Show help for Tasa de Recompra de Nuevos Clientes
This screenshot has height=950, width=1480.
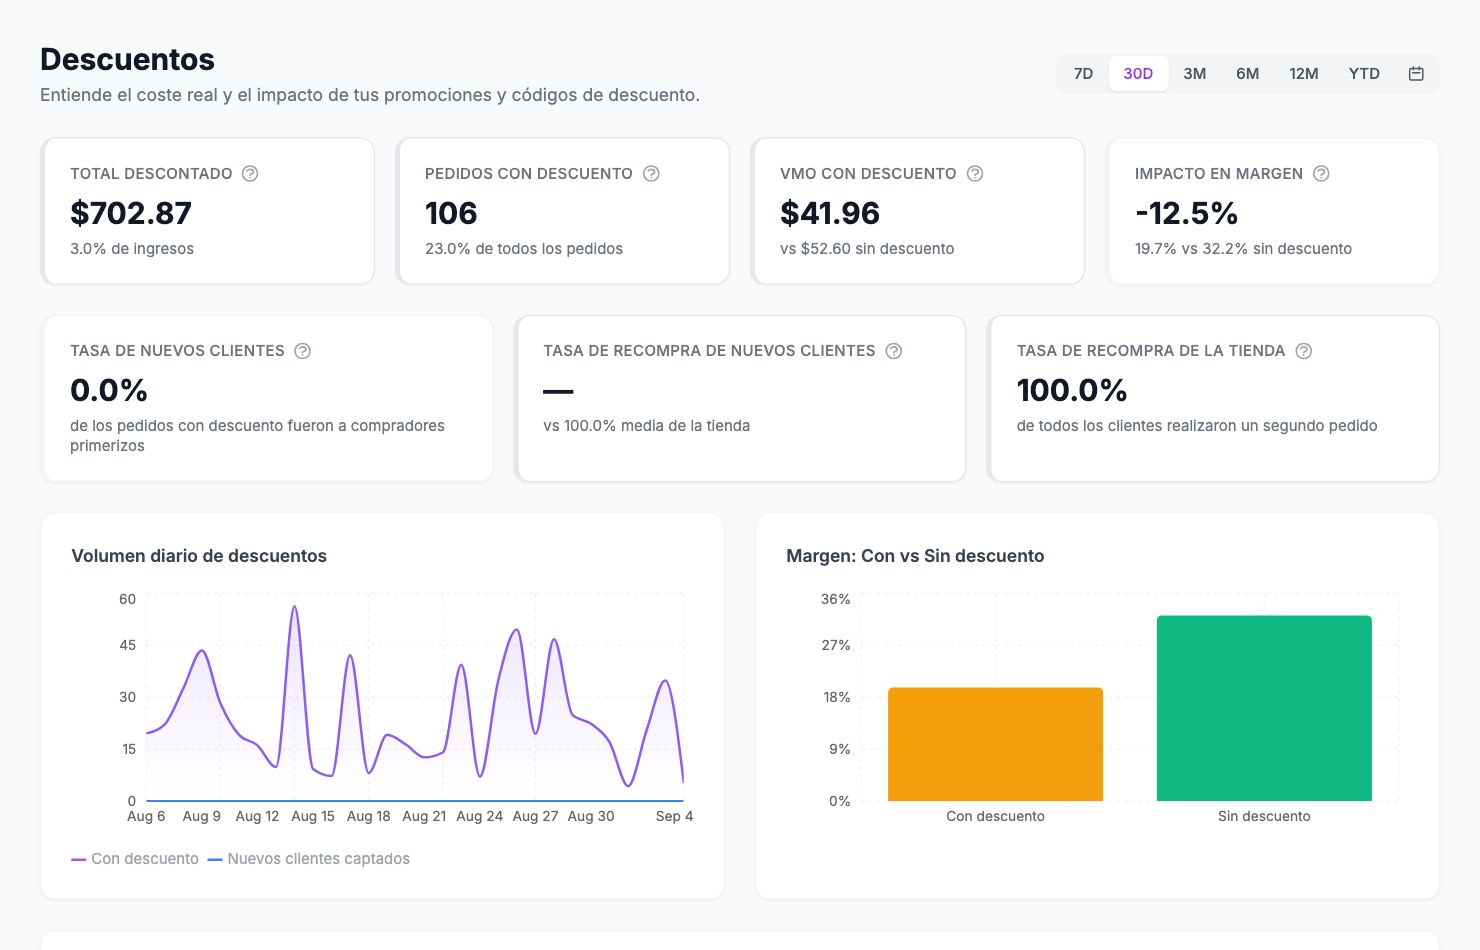[x=894, y=351]
